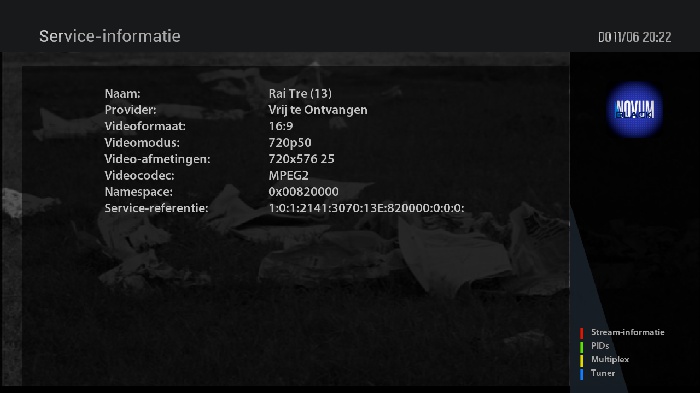This screenshot has height=393, width=700.
Task: Click the Service-informatie screen title
Action: click(110, 36)
